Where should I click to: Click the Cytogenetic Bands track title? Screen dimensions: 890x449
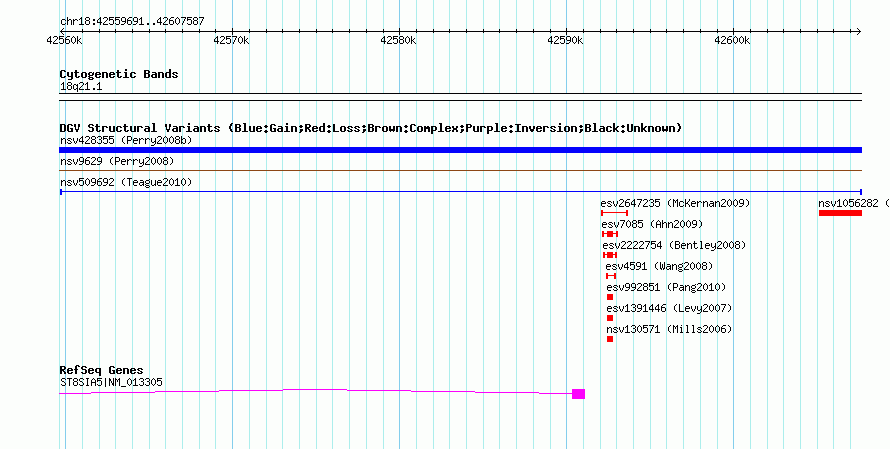[119, 74]
